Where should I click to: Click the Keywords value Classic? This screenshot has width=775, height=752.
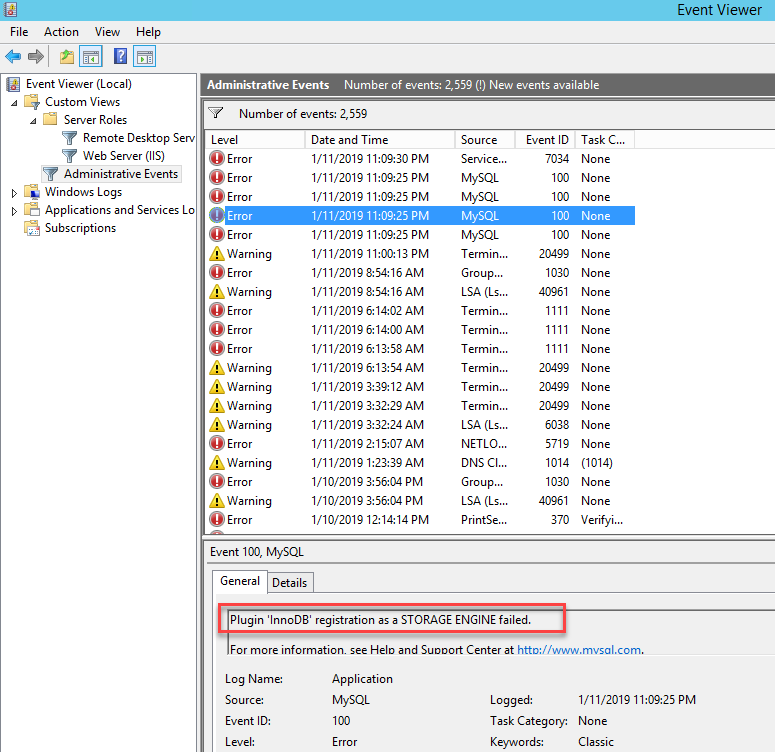596,742
